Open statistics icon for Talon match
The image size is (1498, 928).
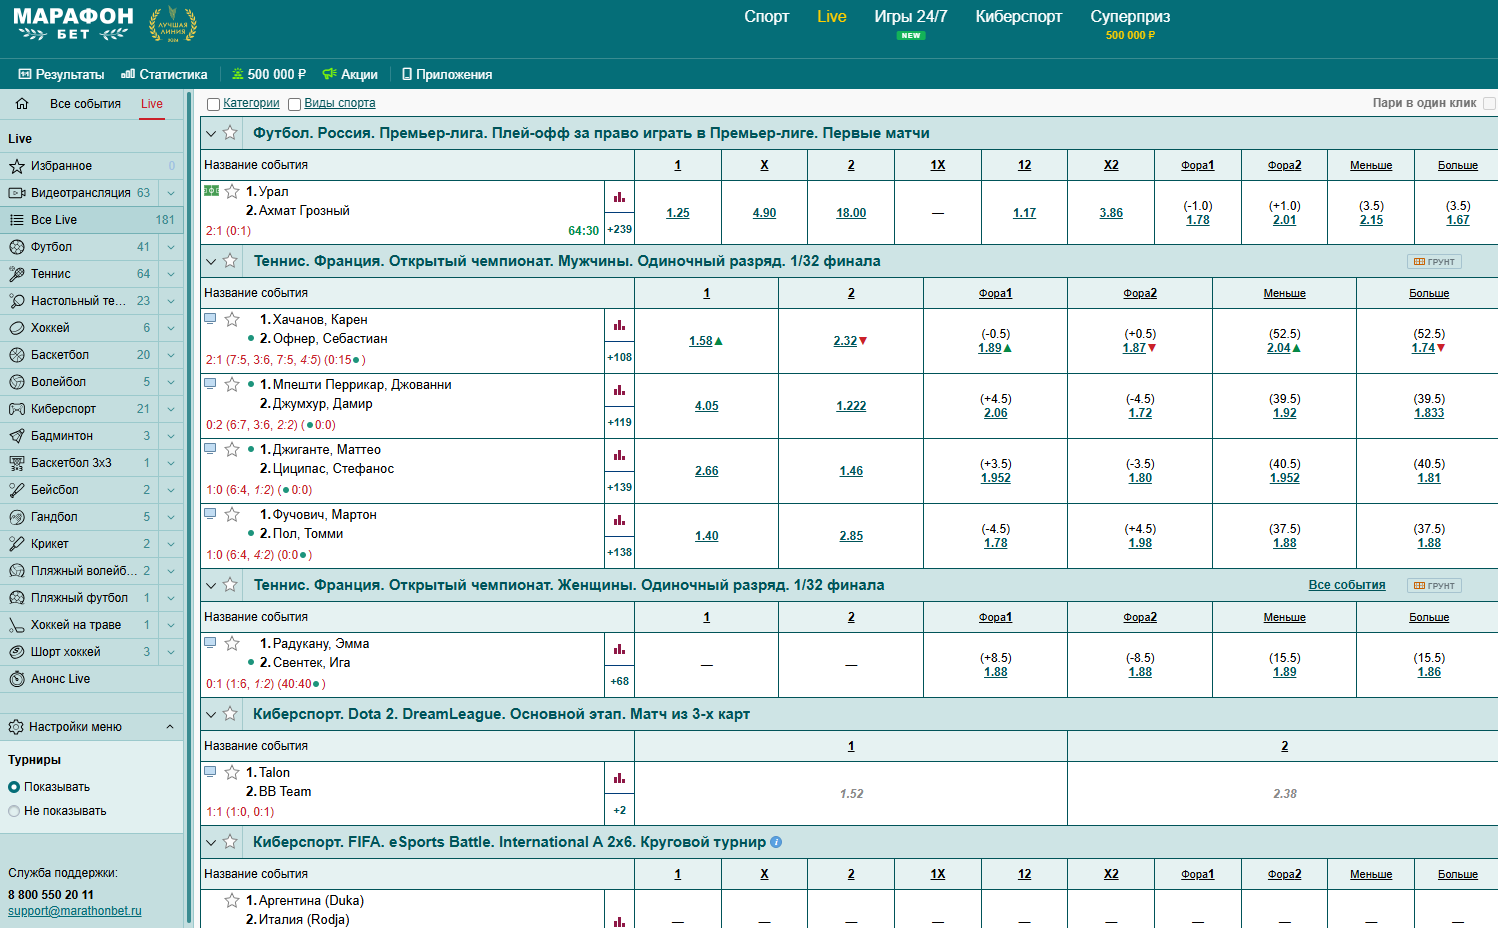click(x=619, y=778)
